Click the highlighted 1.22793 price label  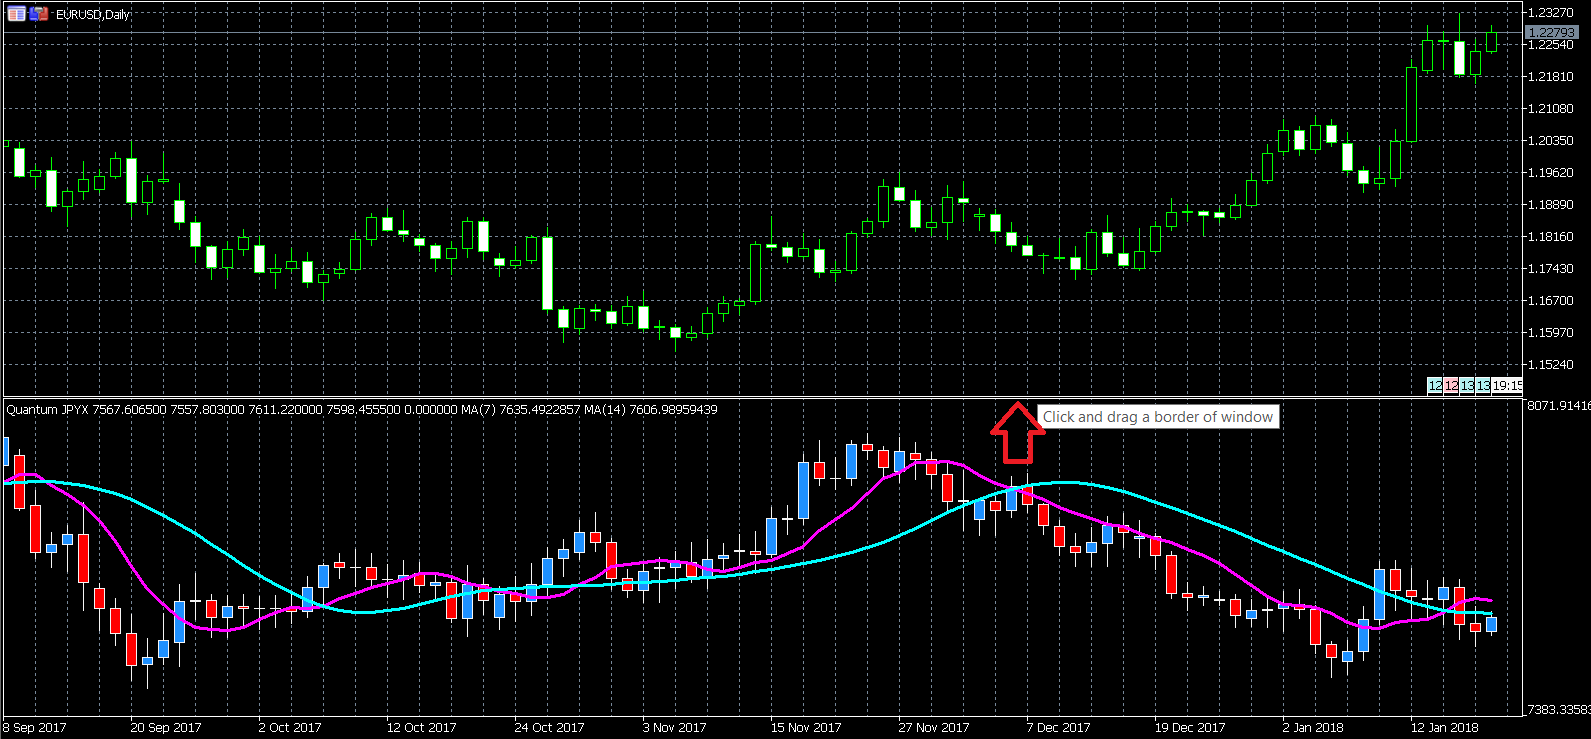click(x=1551, y=33)
